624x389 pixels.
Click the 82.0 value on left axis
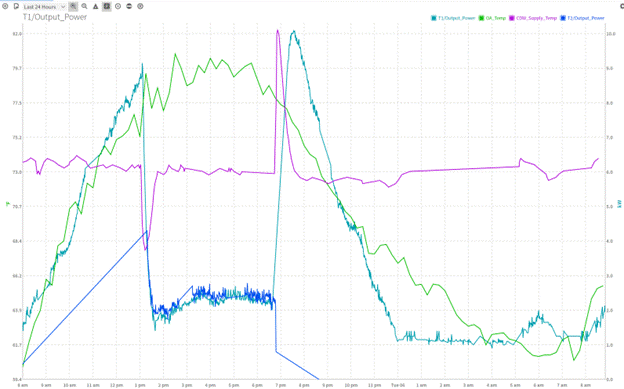[17, 34]
